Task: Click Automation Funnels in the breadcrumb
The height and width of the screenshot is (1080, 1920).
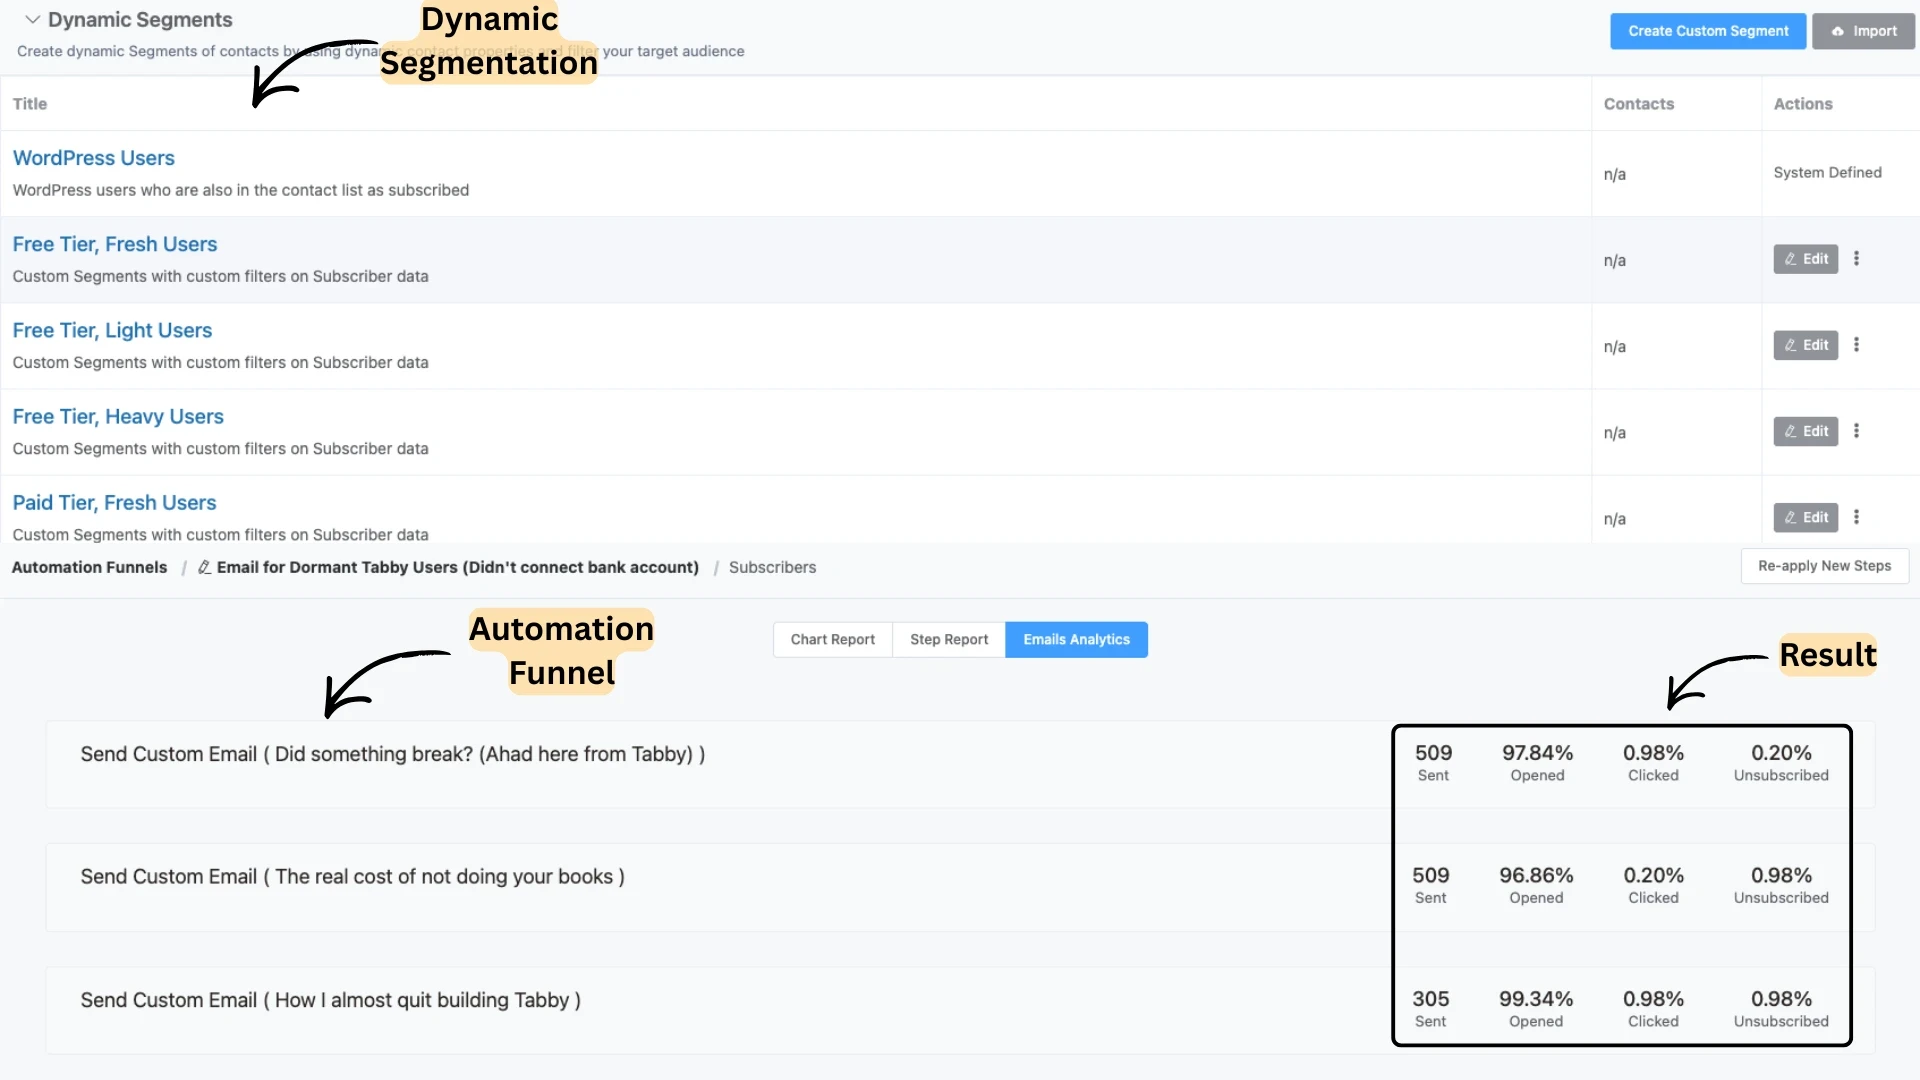Action: tap(89, 567)
